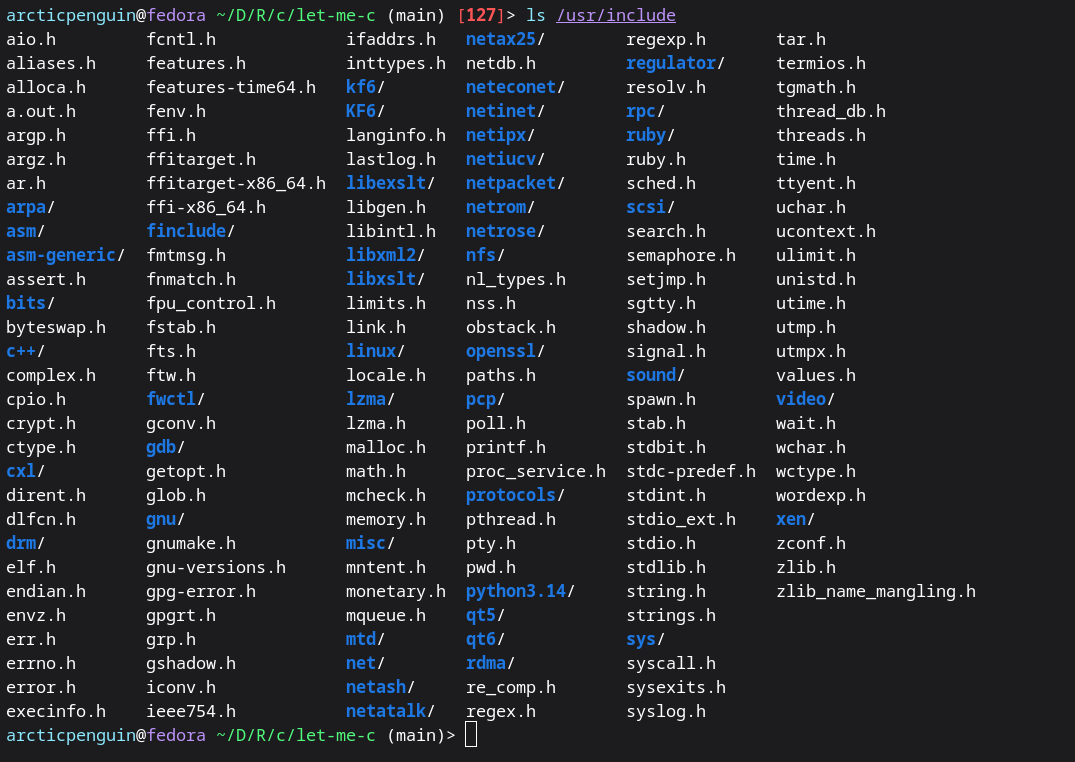This screenshot has width=1075, height=762.
Task: Select the lzma.h file name
Action: pos(376,423)
